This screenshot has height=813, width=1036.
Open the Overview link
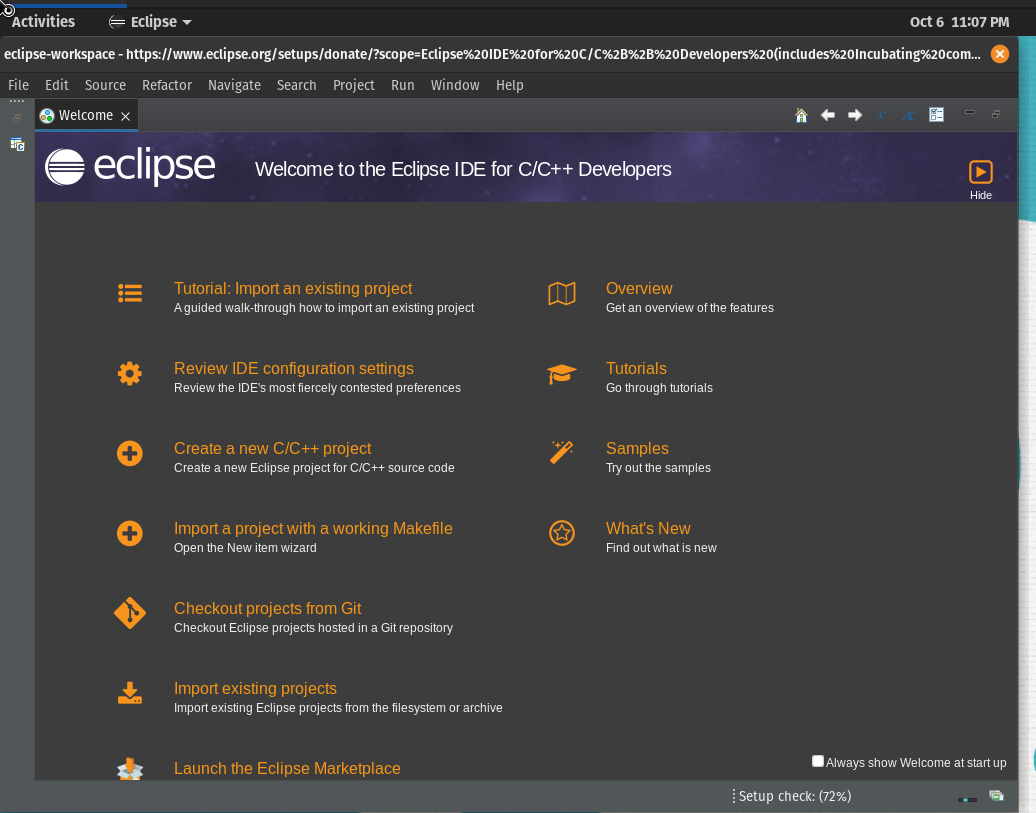coord(639,289)
